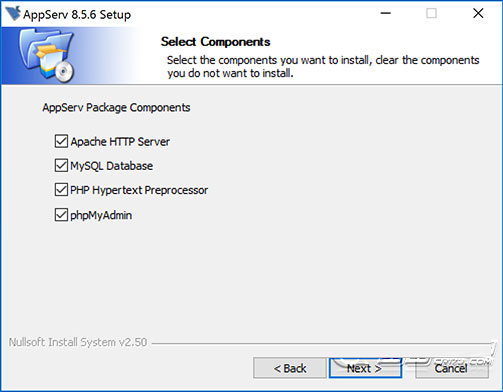Untick the phpMyAdmin checkbox
503x392 pixels.
click(61, 215)
